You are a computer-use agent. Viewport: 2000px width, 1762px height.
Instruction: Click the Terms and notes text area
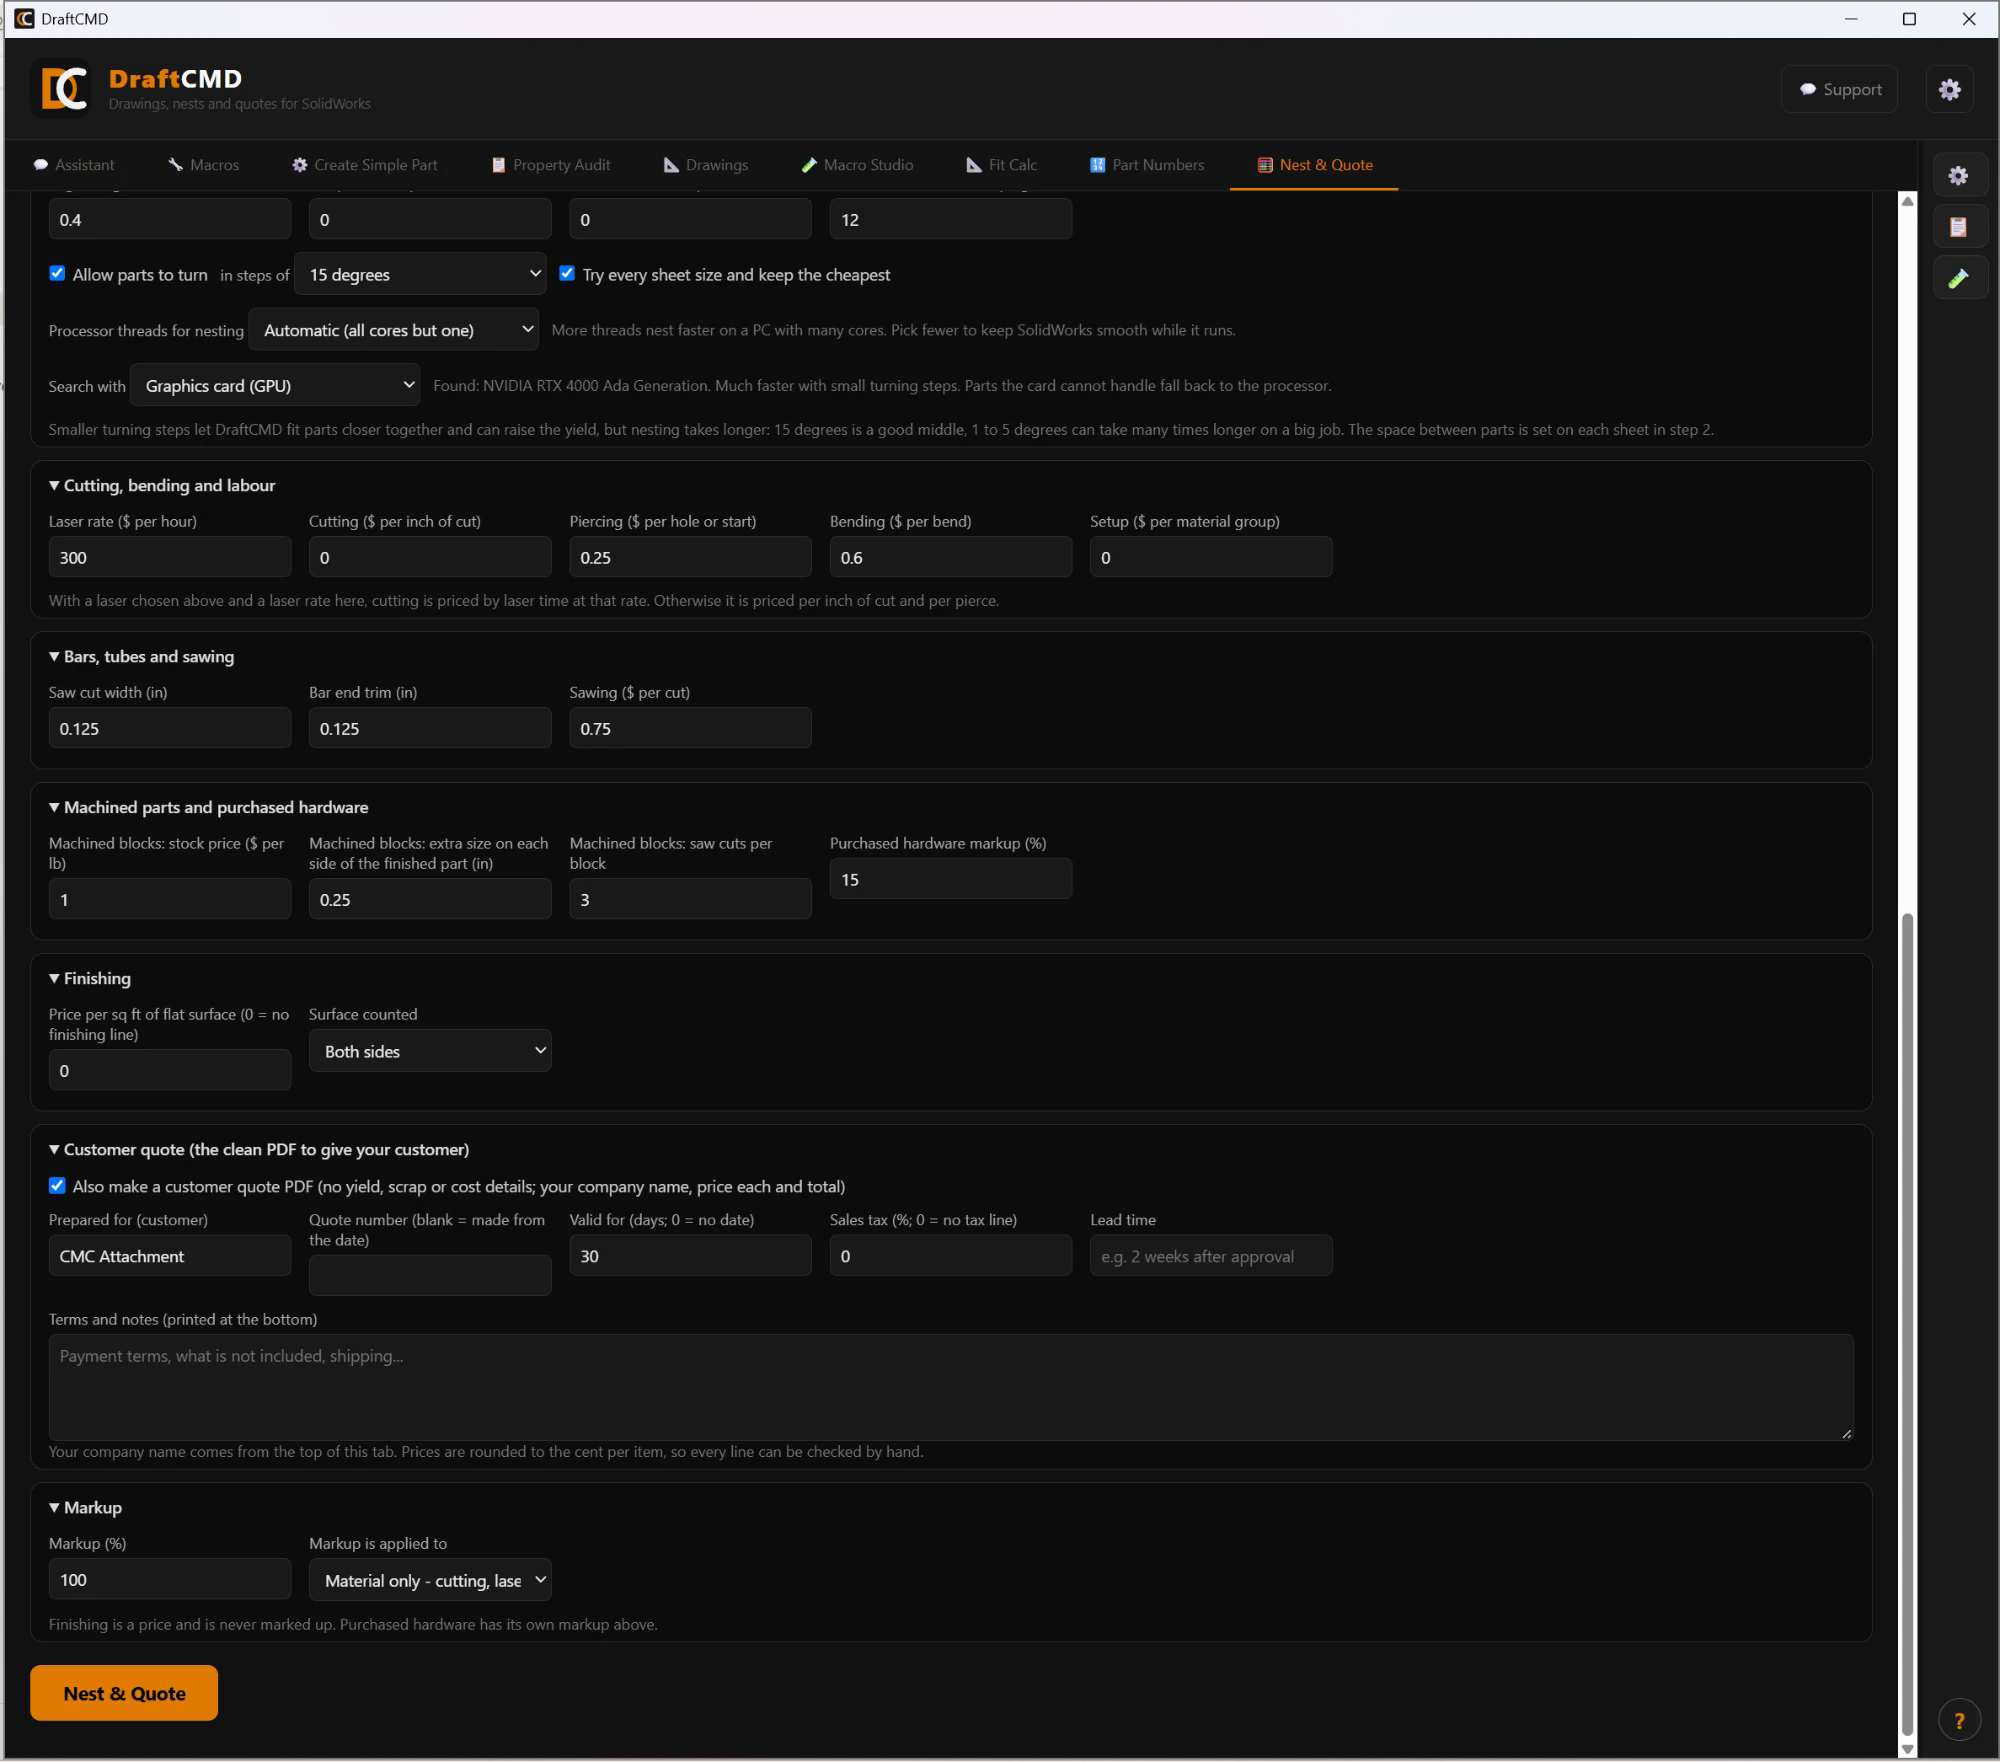click(x=951, y=1387)
